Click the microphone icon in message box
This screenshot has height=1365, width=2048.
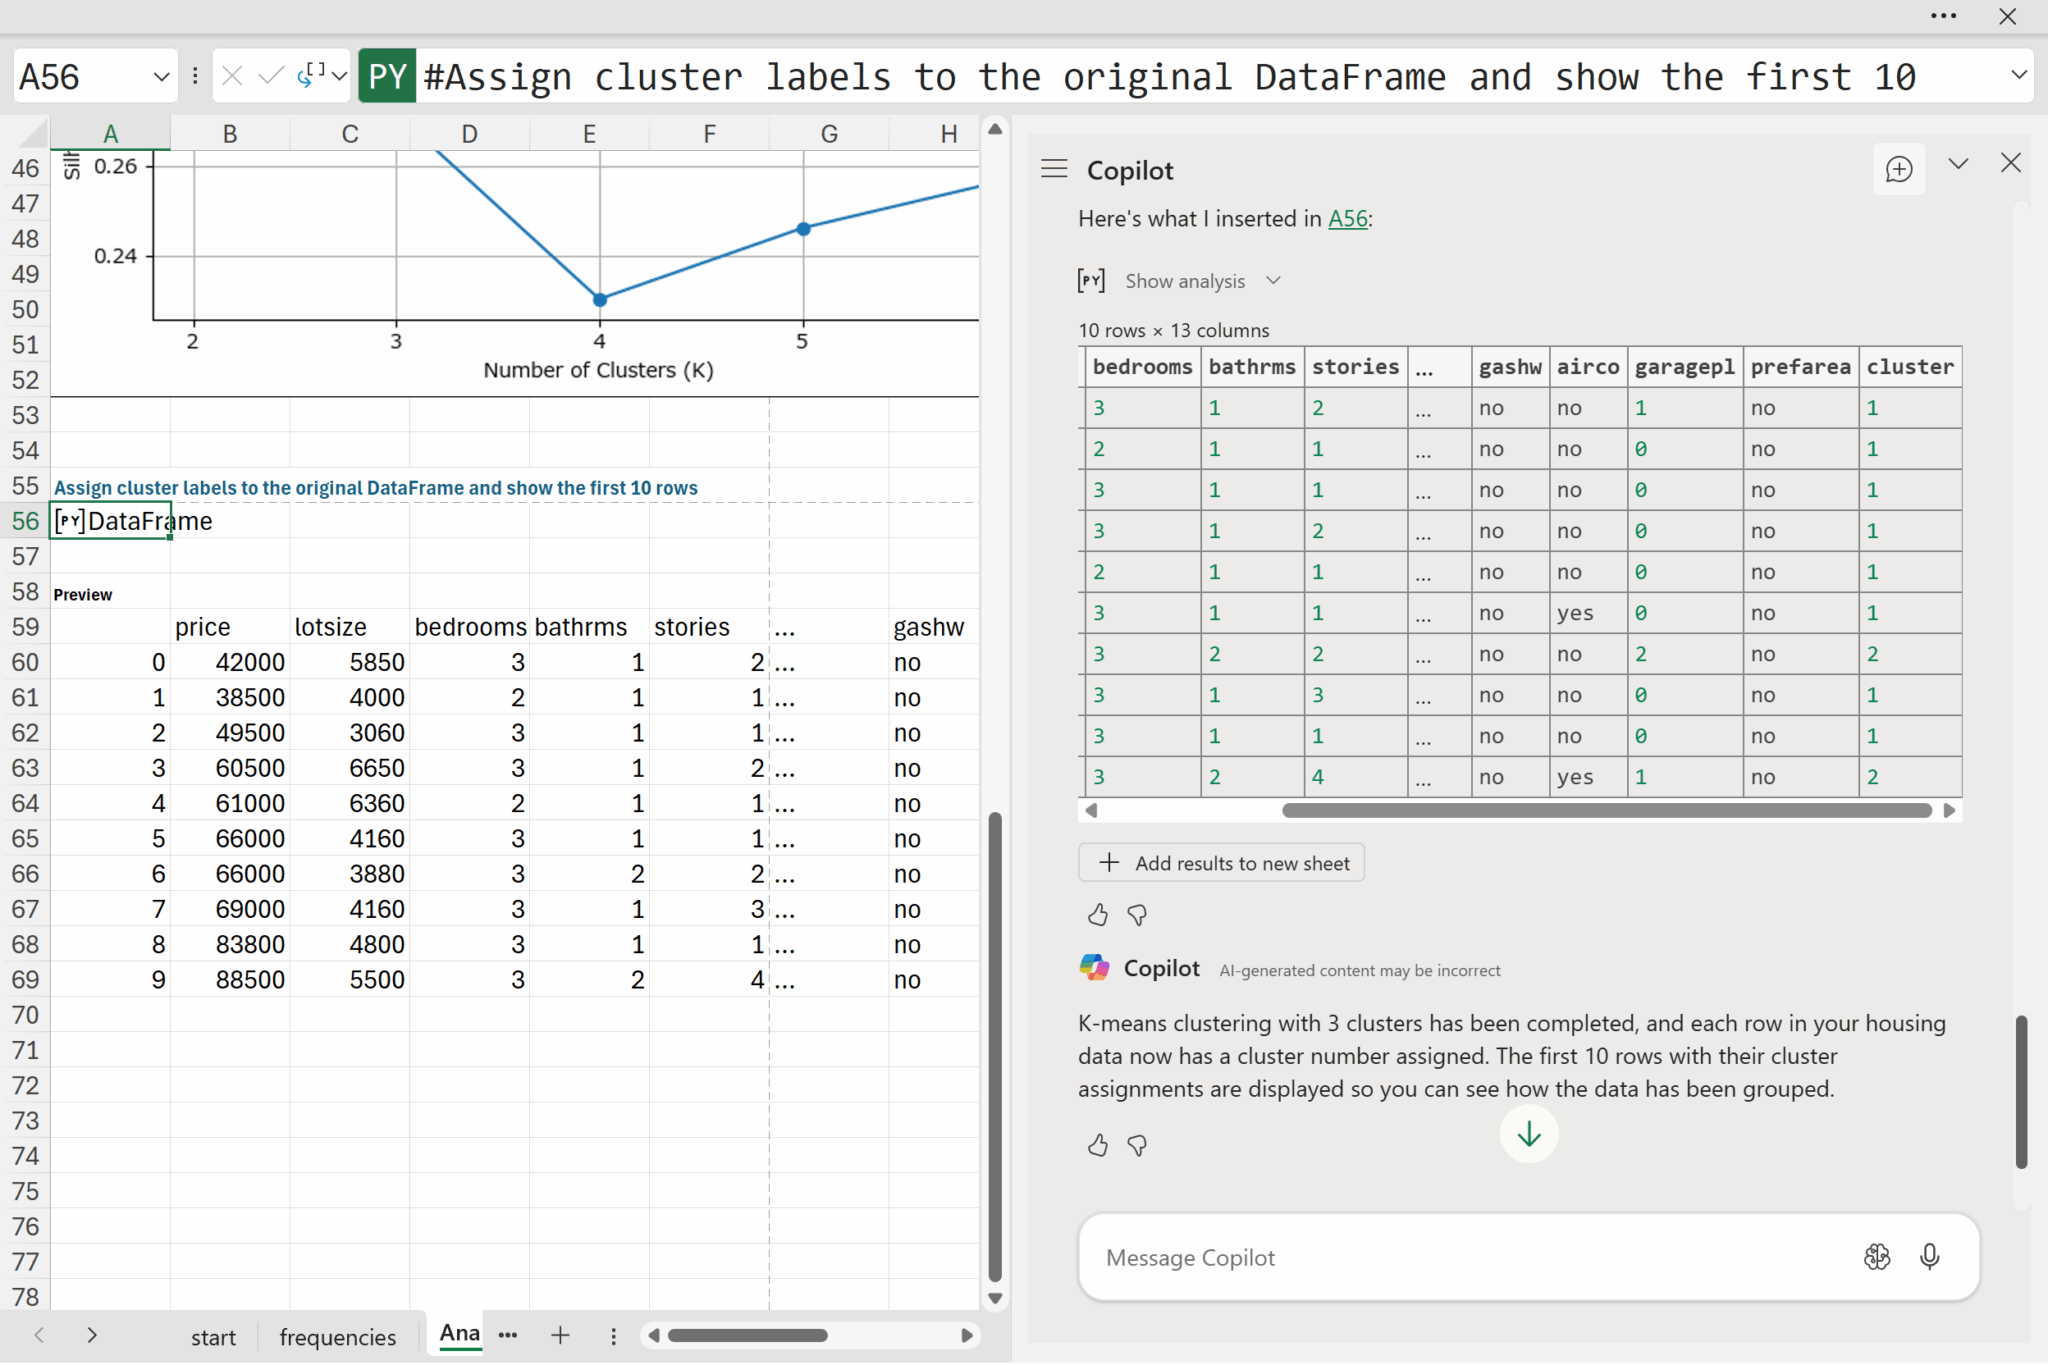point(1929,1256)
